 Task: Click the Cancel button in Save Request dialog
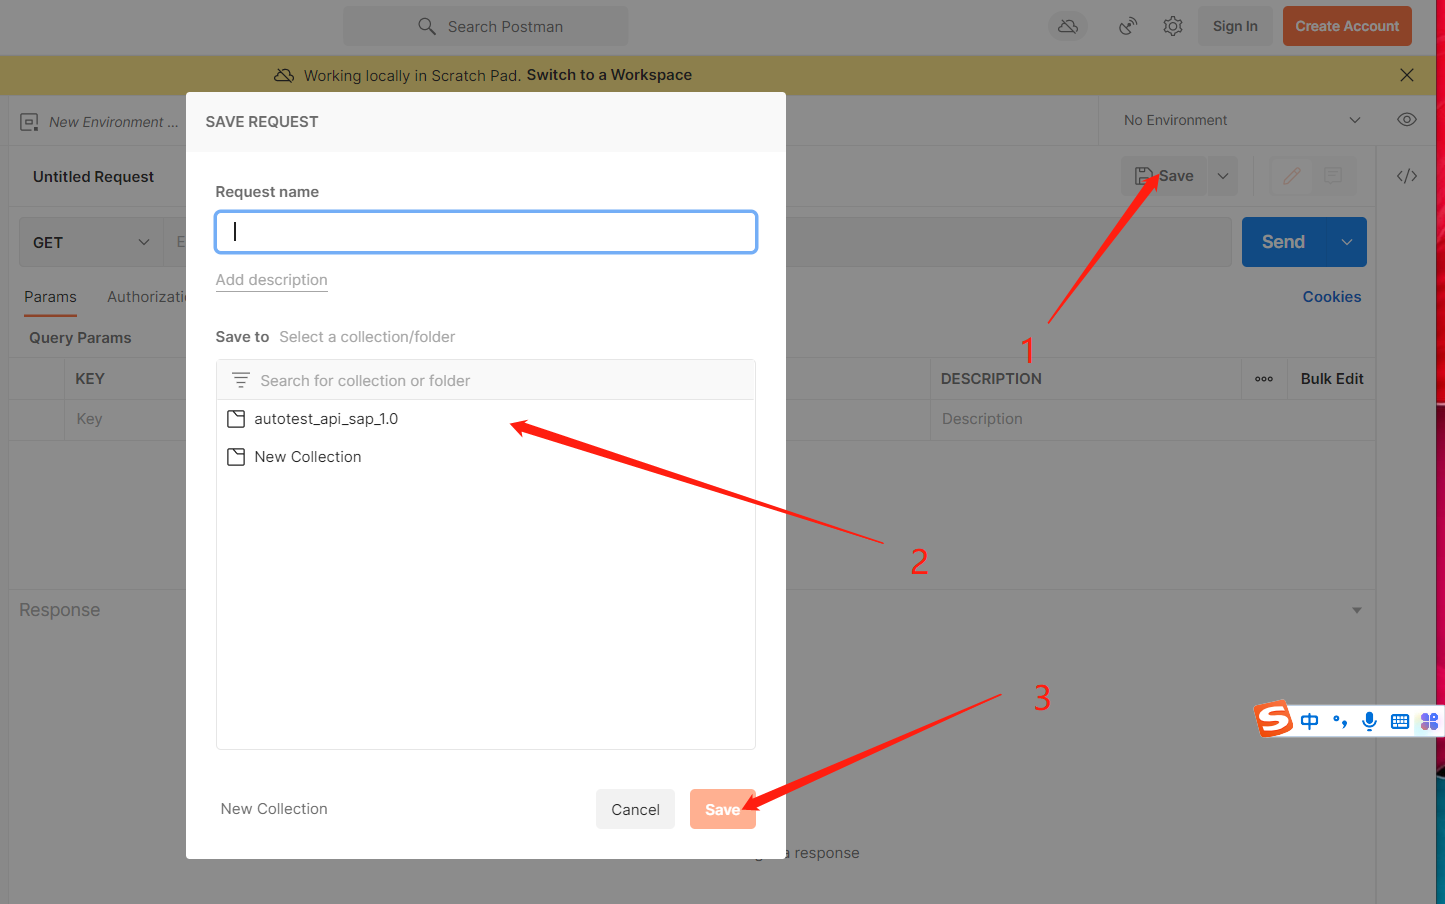click(635, 809)
